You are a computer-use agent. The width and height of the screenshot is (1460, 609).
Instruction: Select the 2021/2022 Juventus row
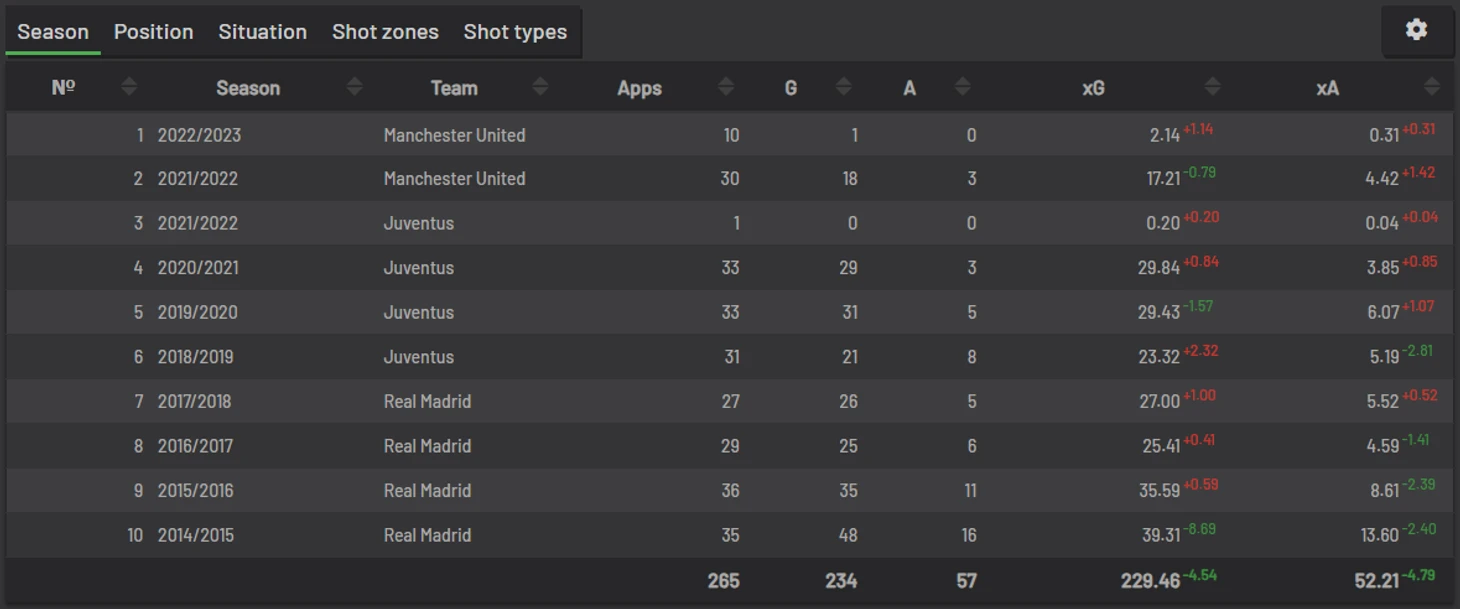(730, 223)
